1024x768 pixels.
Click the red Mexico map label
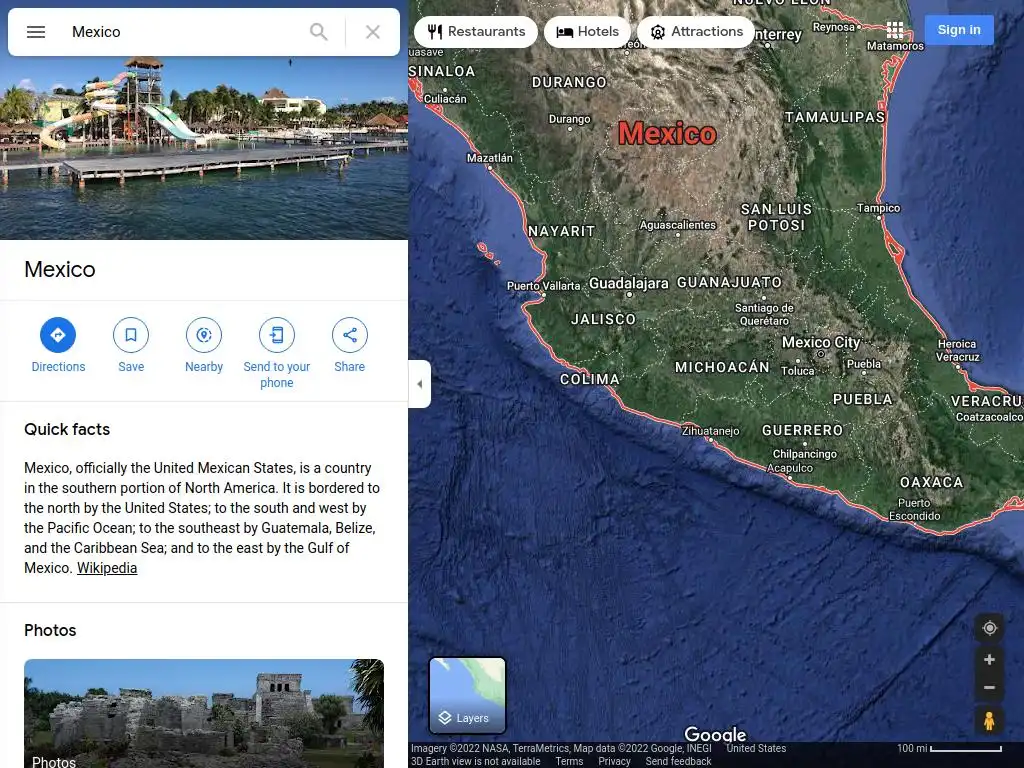coord(667,133)
